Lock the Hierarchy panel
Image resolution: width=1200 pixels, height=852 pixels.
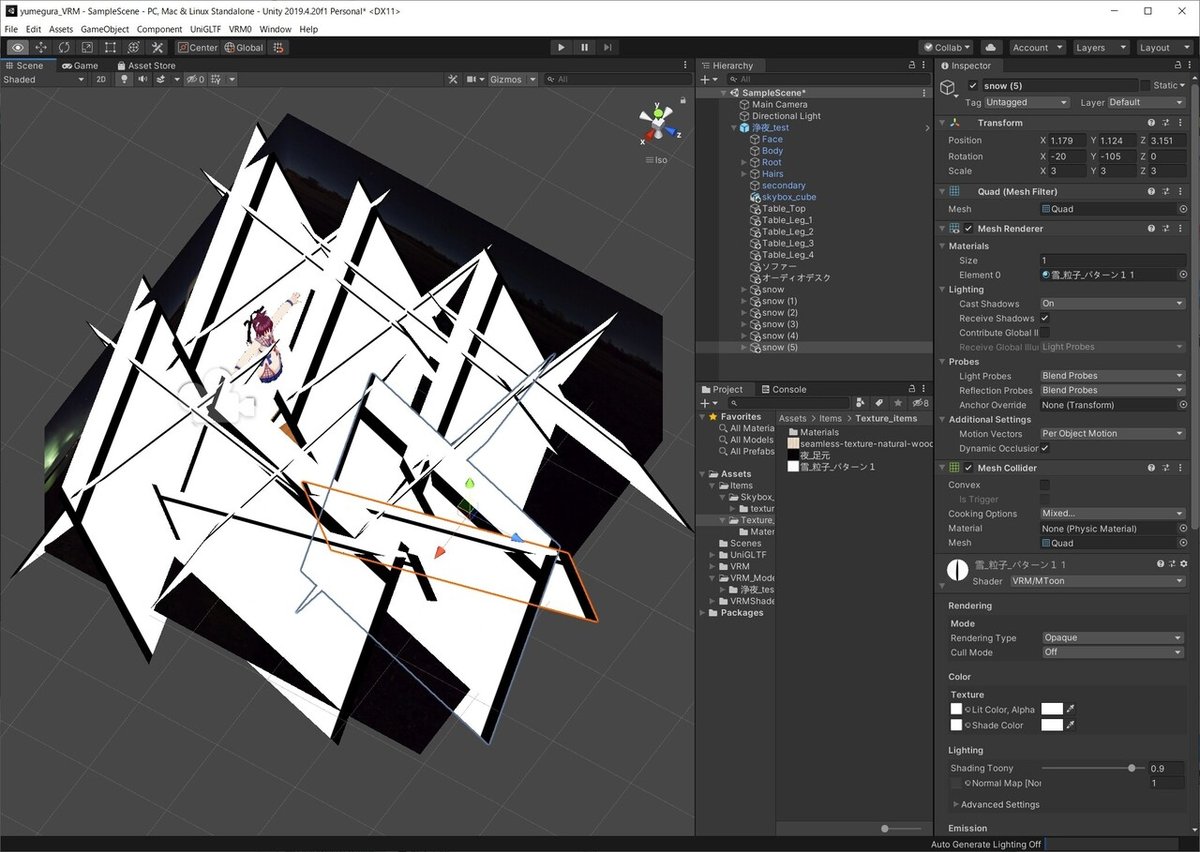pyautogui.click(x=910, y=65)
